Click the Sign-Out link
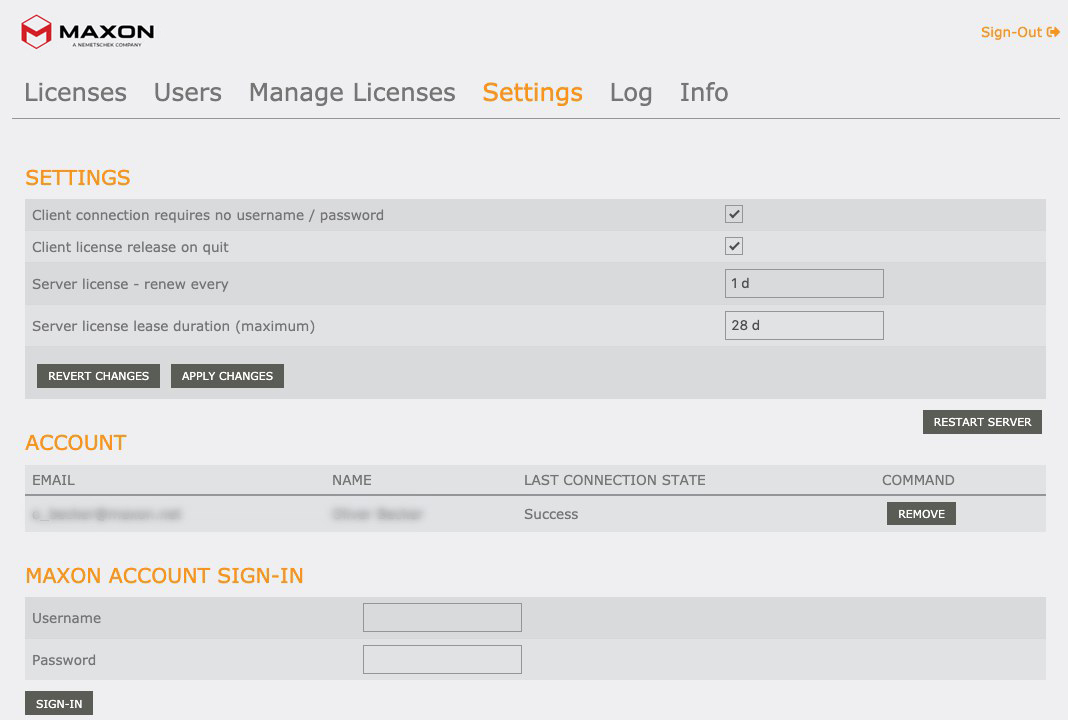The width and height of the screenshot is (1068, 720). [1011, 32]
